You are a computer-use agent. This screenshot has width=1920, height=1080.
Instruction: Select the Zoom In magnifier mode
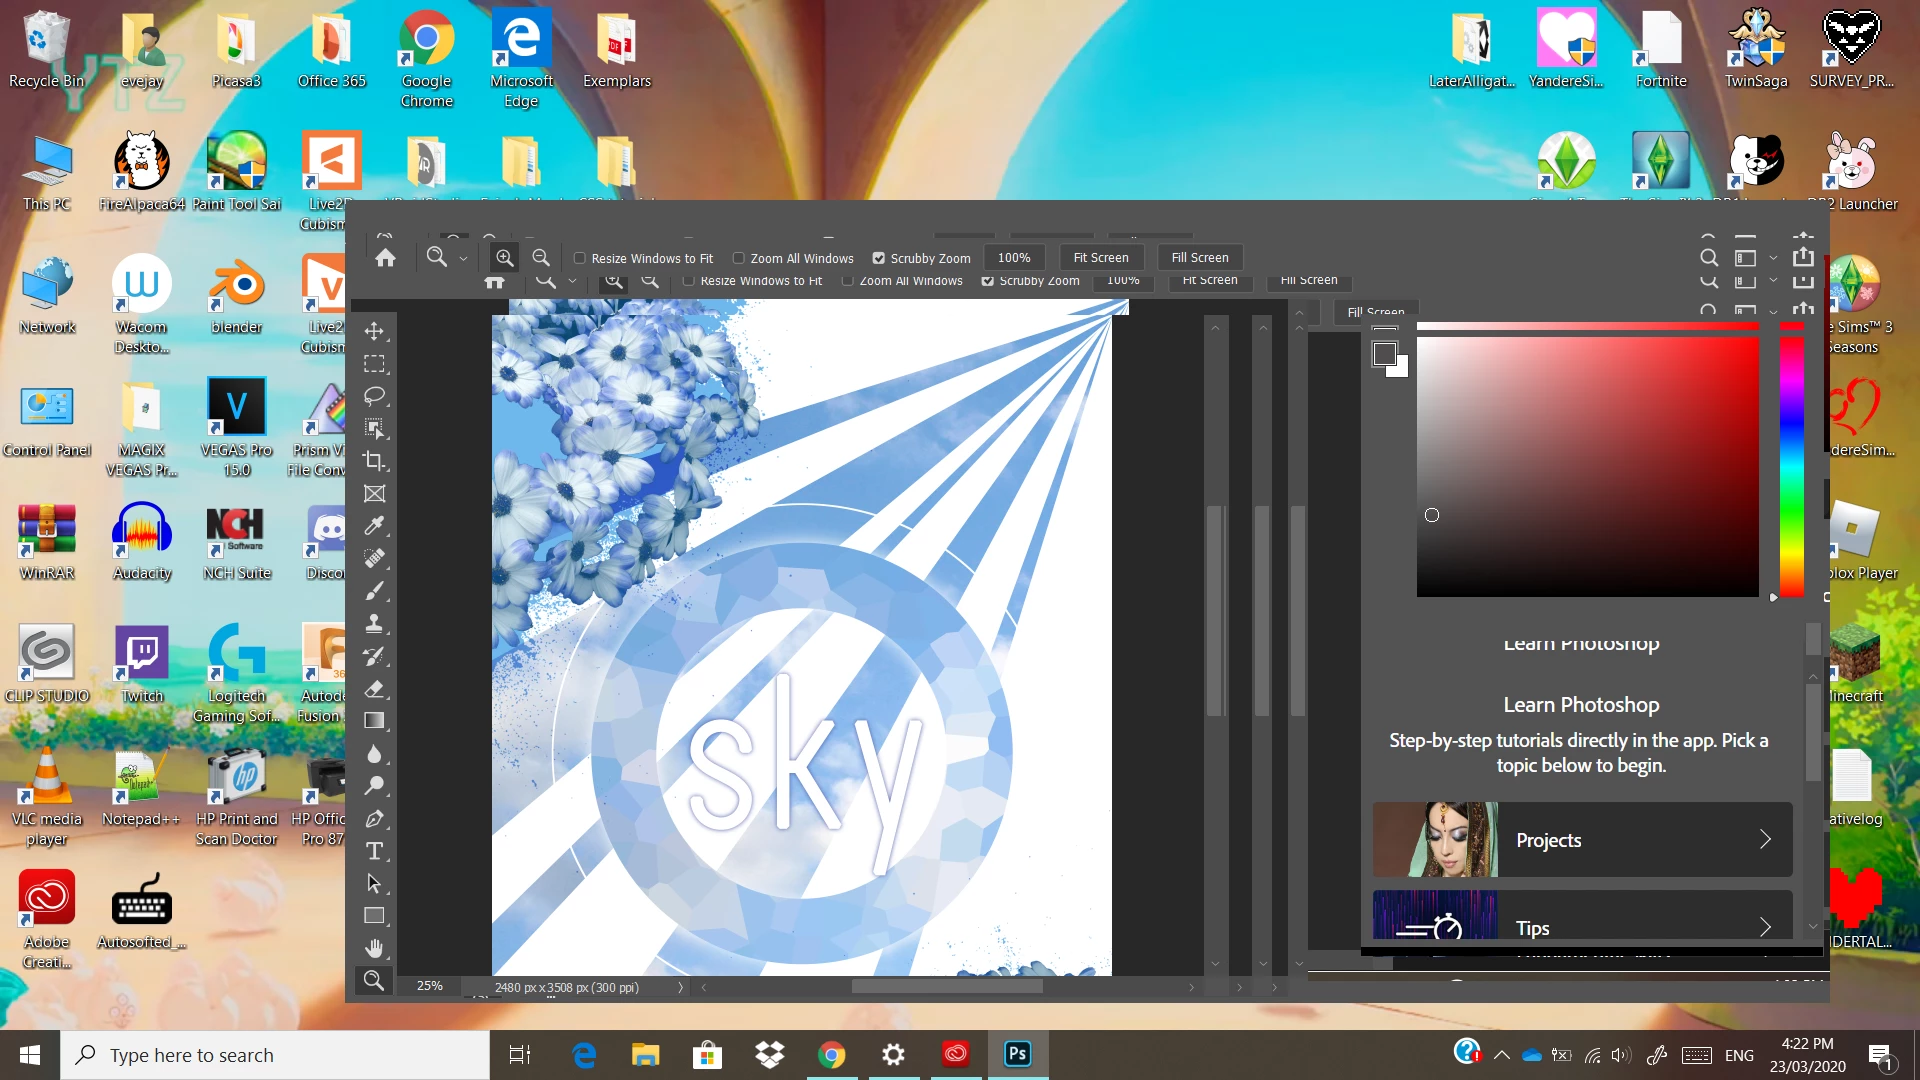(x=505, y=258)
